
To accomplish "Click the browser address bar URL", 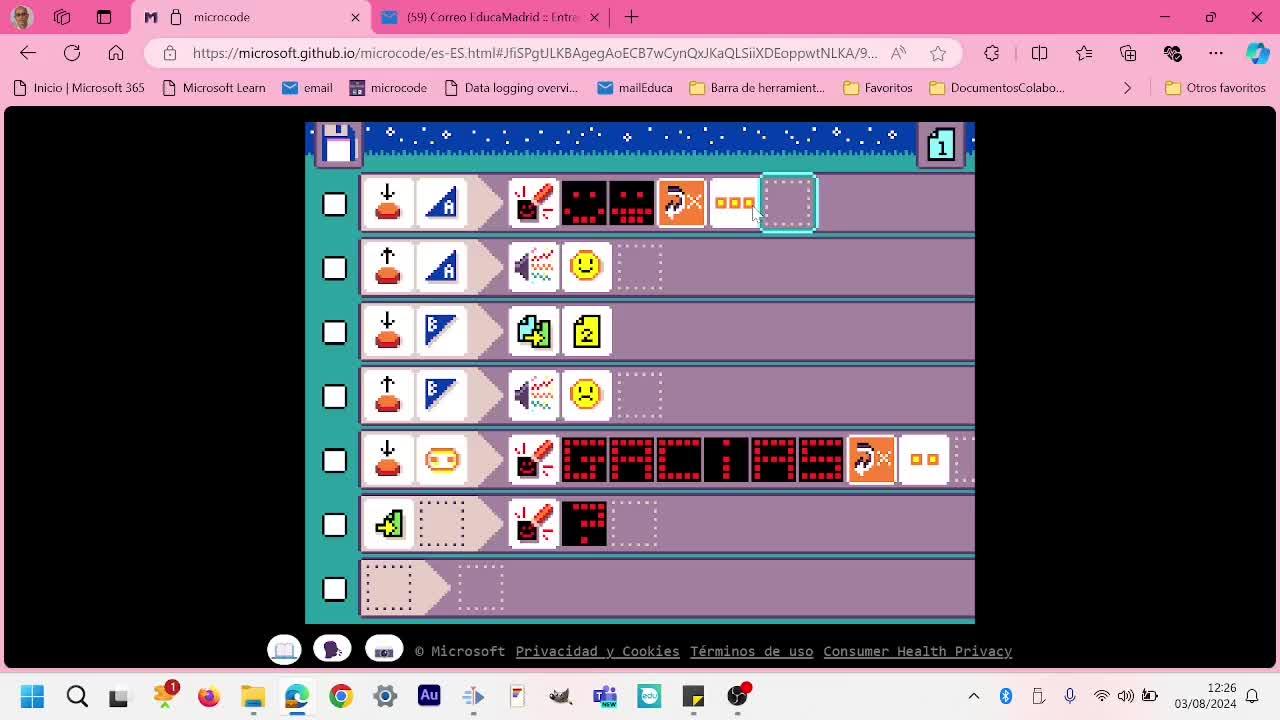I will 535,53.
